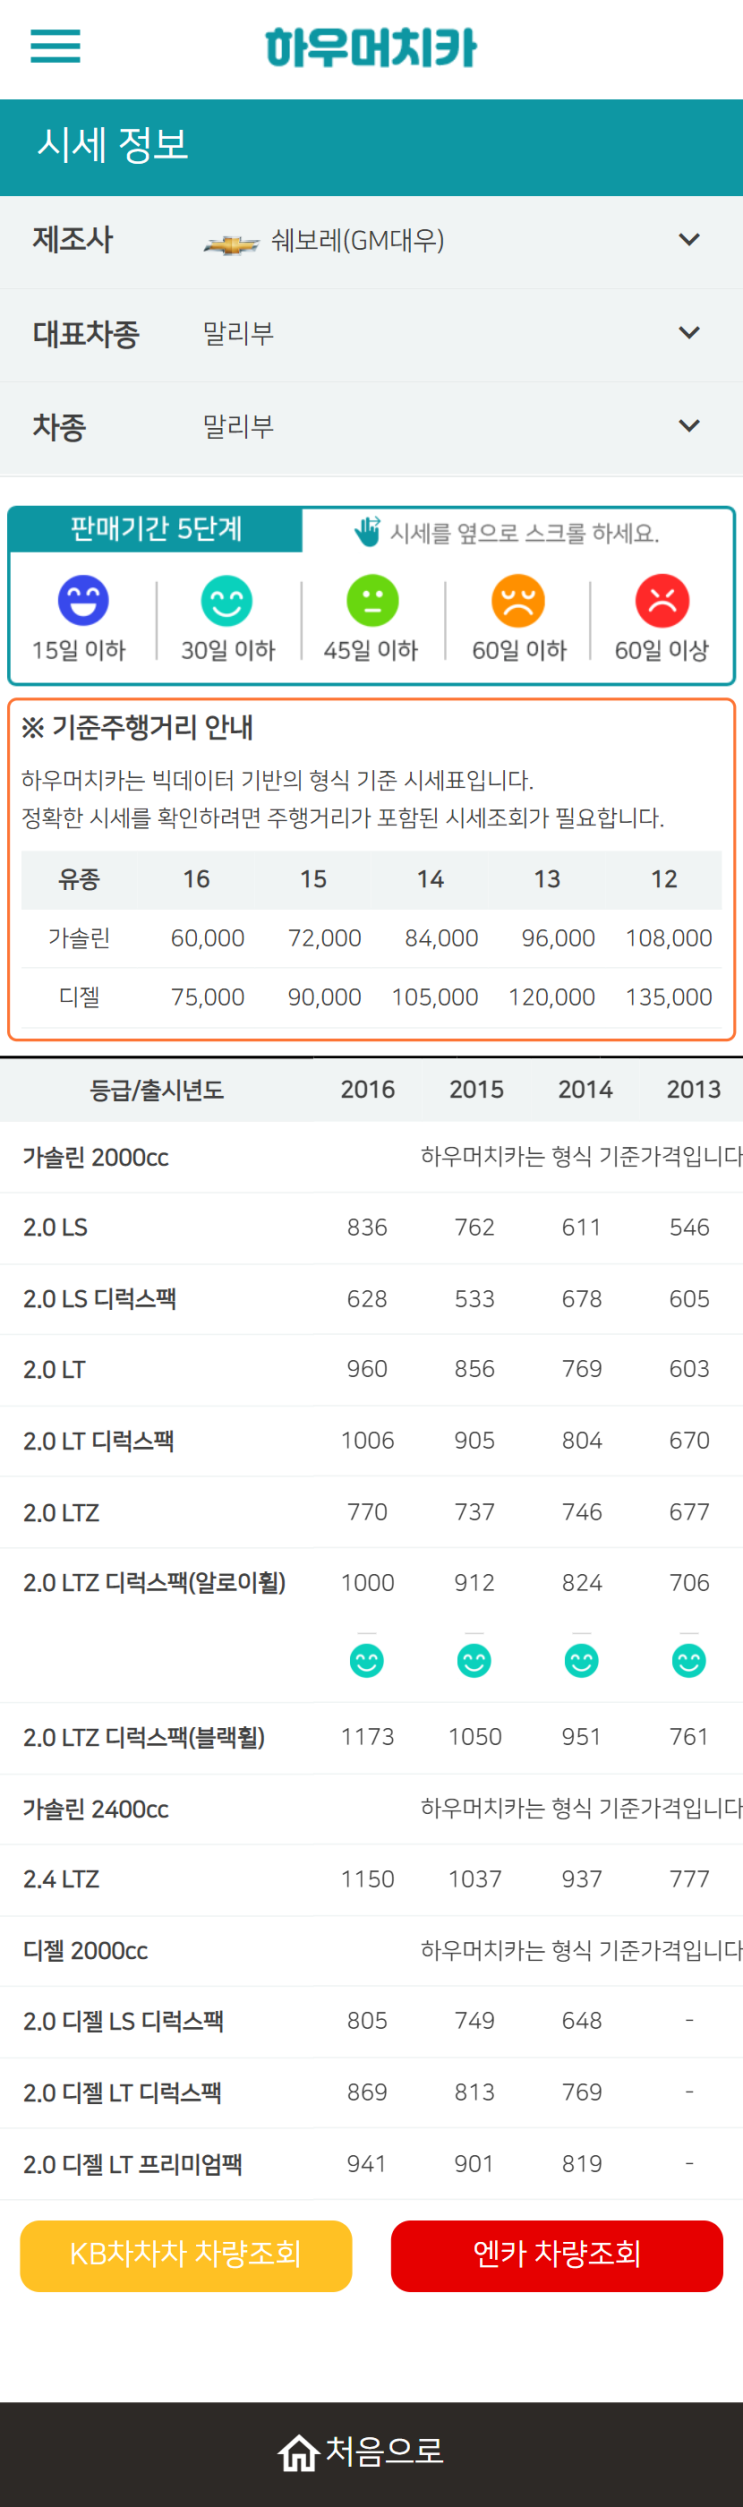Click smiley icon under 2014 column
The height and width of the screenshot is (2507, 743).
coord(581,1661)
